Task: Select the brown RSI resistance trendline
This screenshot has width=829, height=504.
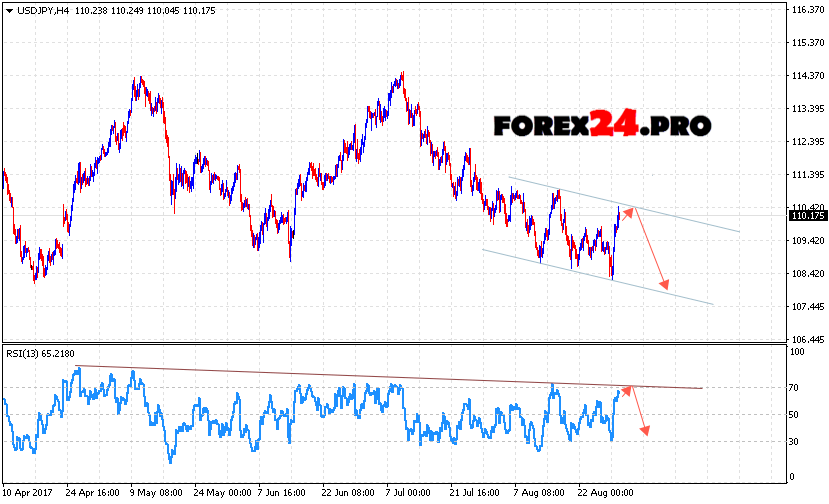Action: (x=400, y=376)
